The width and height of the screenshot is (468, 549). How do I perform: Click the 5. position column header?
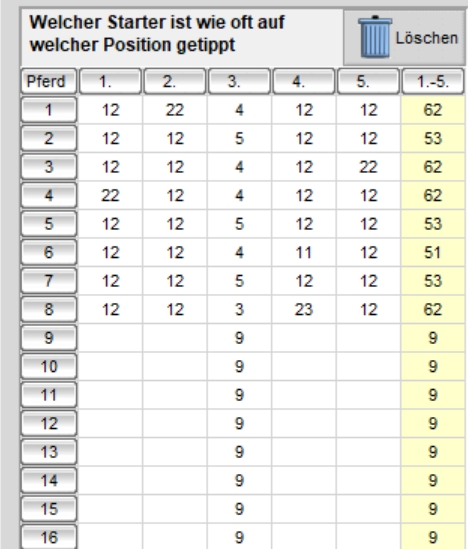368,82
